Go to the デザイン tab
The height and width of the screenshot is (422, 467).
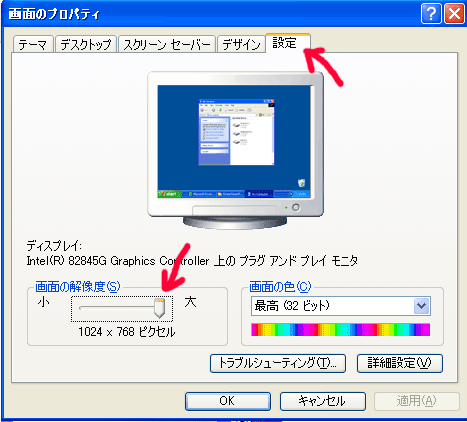pyautogui.click(x=241, y=44)
